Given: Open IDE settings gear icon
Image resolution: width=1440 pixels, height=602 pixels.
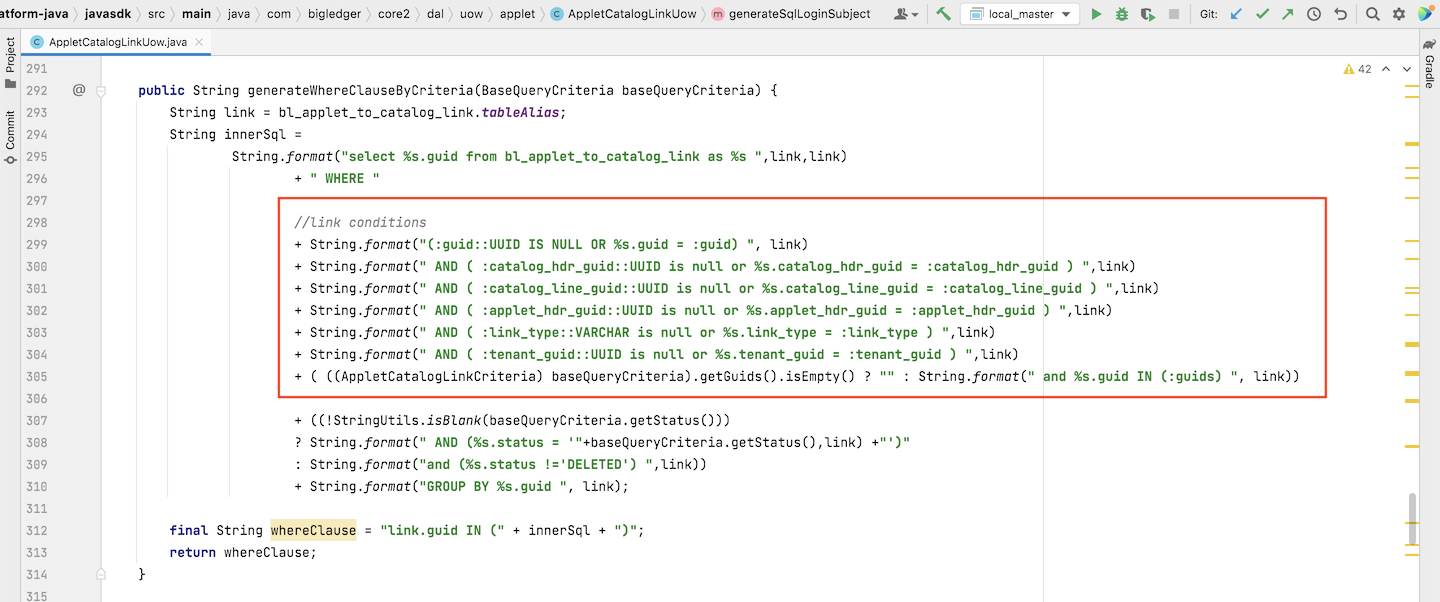Looking at the screenshot, I should pos(1399,14).
